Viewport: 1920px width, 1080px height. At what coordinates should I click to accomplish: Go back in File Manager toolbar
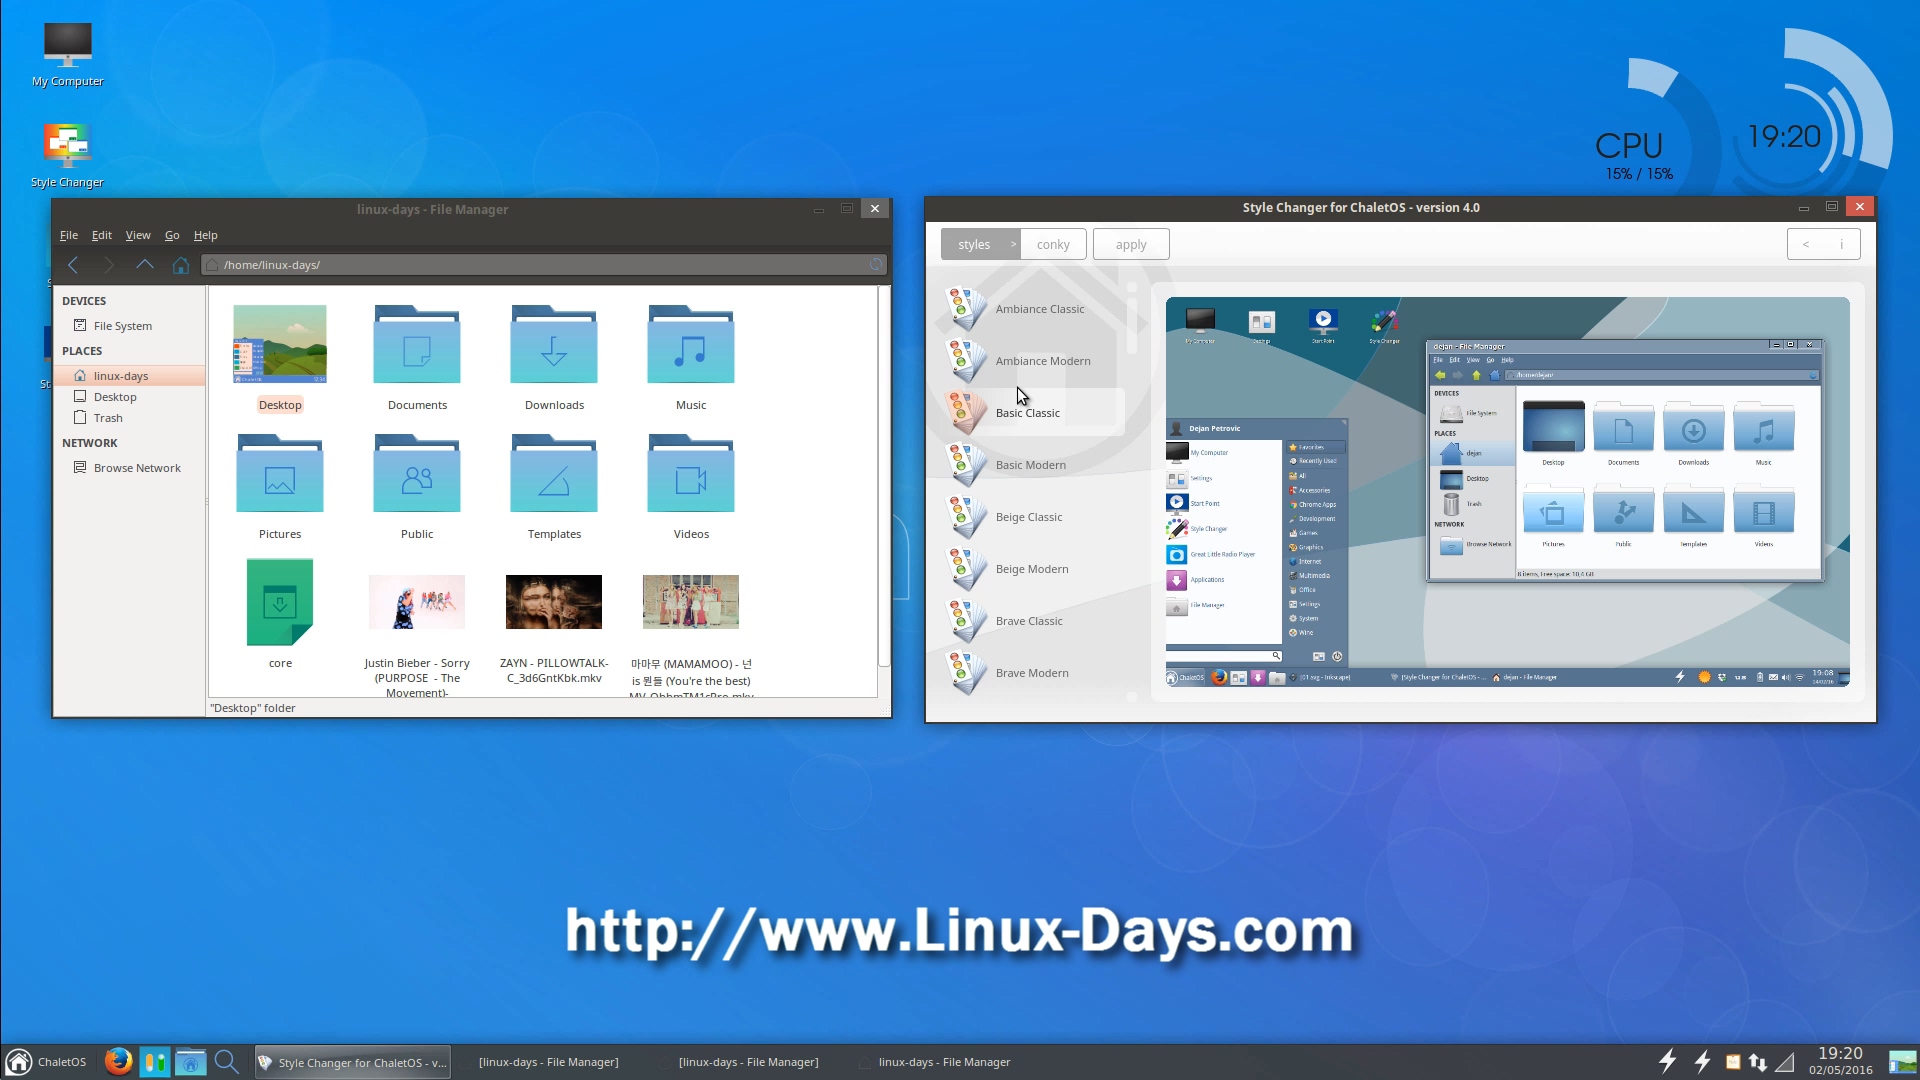point(73,265)
